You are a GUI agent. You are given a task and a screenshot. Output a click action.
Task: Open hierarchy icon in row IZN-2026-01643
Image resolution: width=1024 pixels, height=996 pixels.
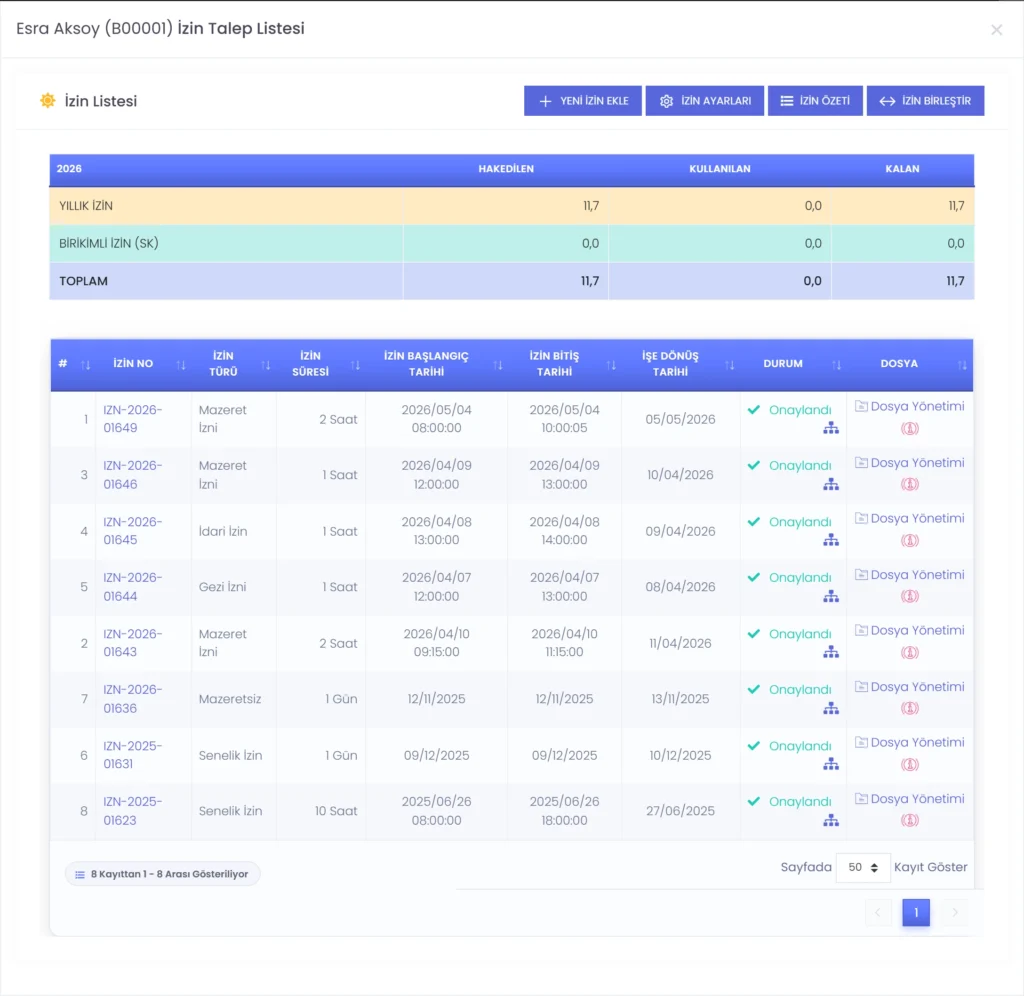[831, 652]
